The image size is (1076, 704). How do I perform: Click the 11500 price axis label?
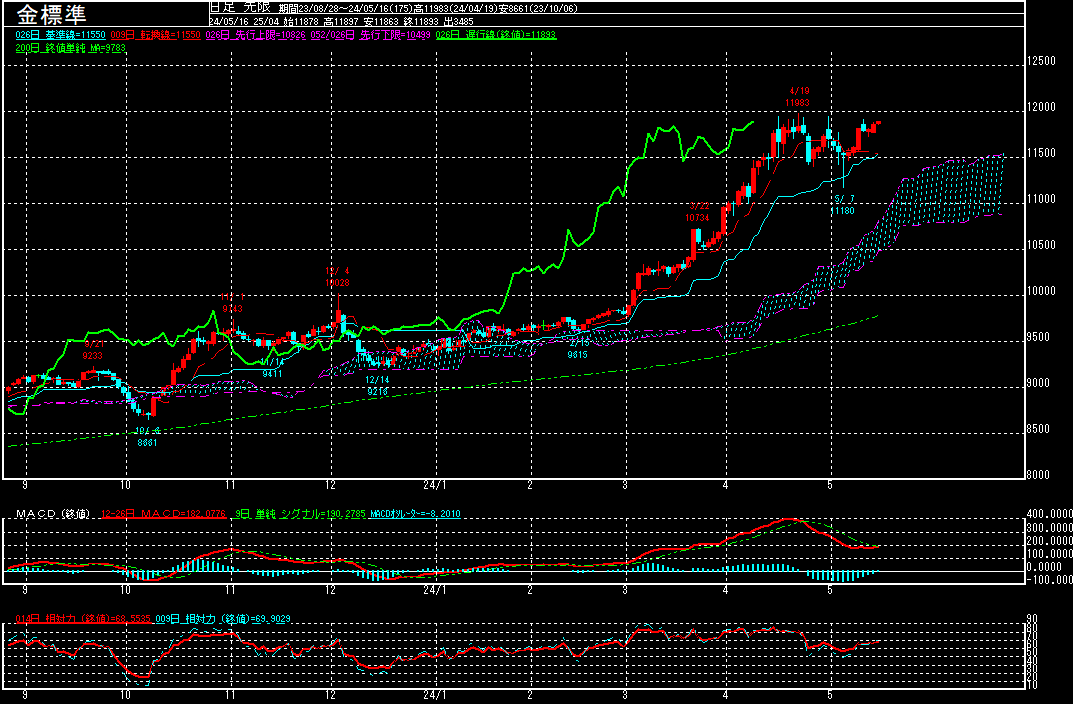pos(1041,153)
